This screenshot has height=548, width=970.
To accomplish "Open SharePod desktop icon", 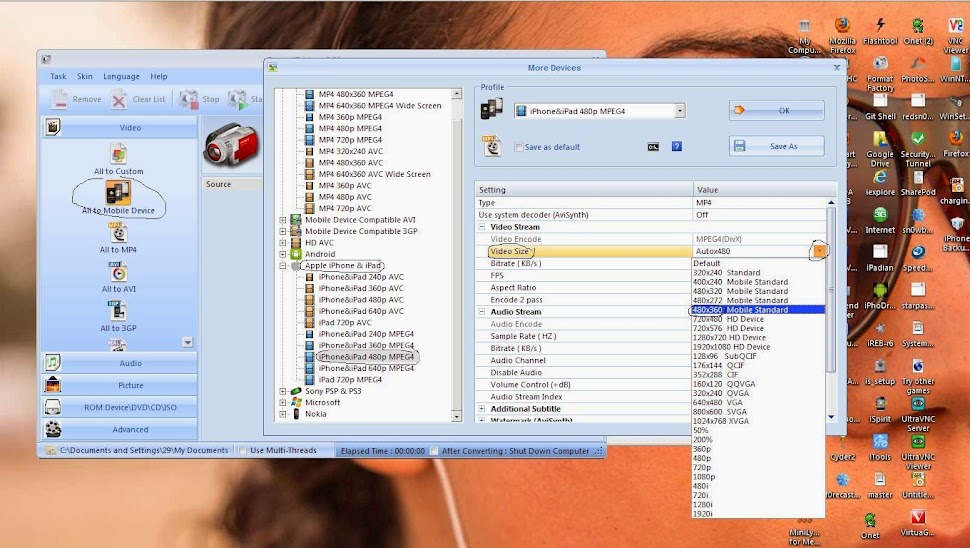I will pyautogui.click(x=918, y=177).
